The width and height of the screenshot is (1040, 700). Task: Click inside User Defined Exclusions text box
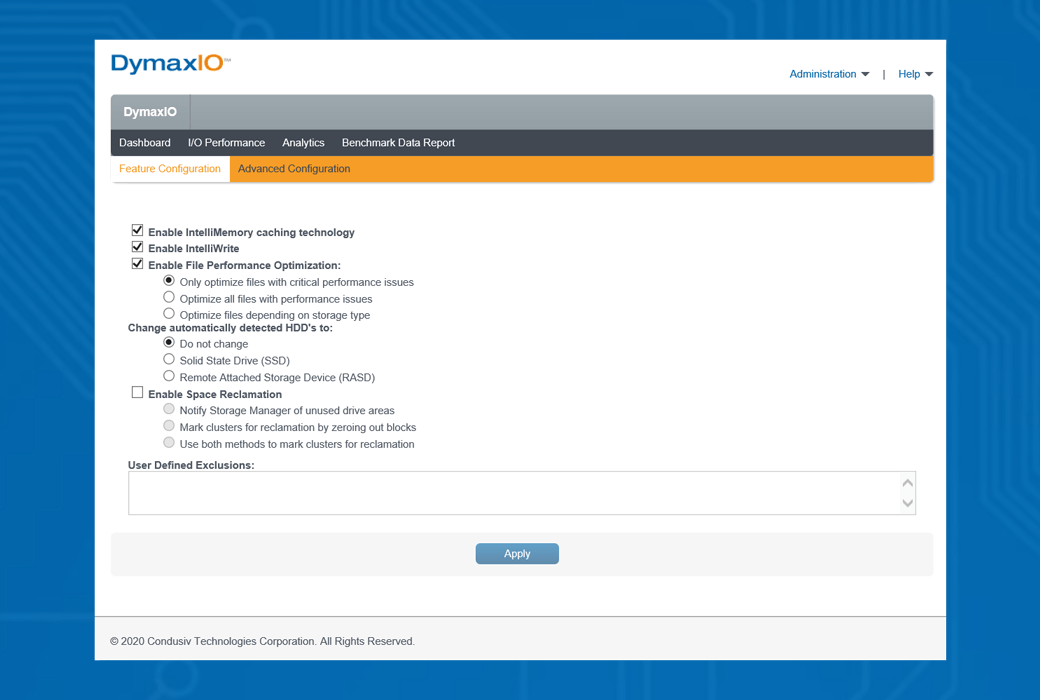512,493
